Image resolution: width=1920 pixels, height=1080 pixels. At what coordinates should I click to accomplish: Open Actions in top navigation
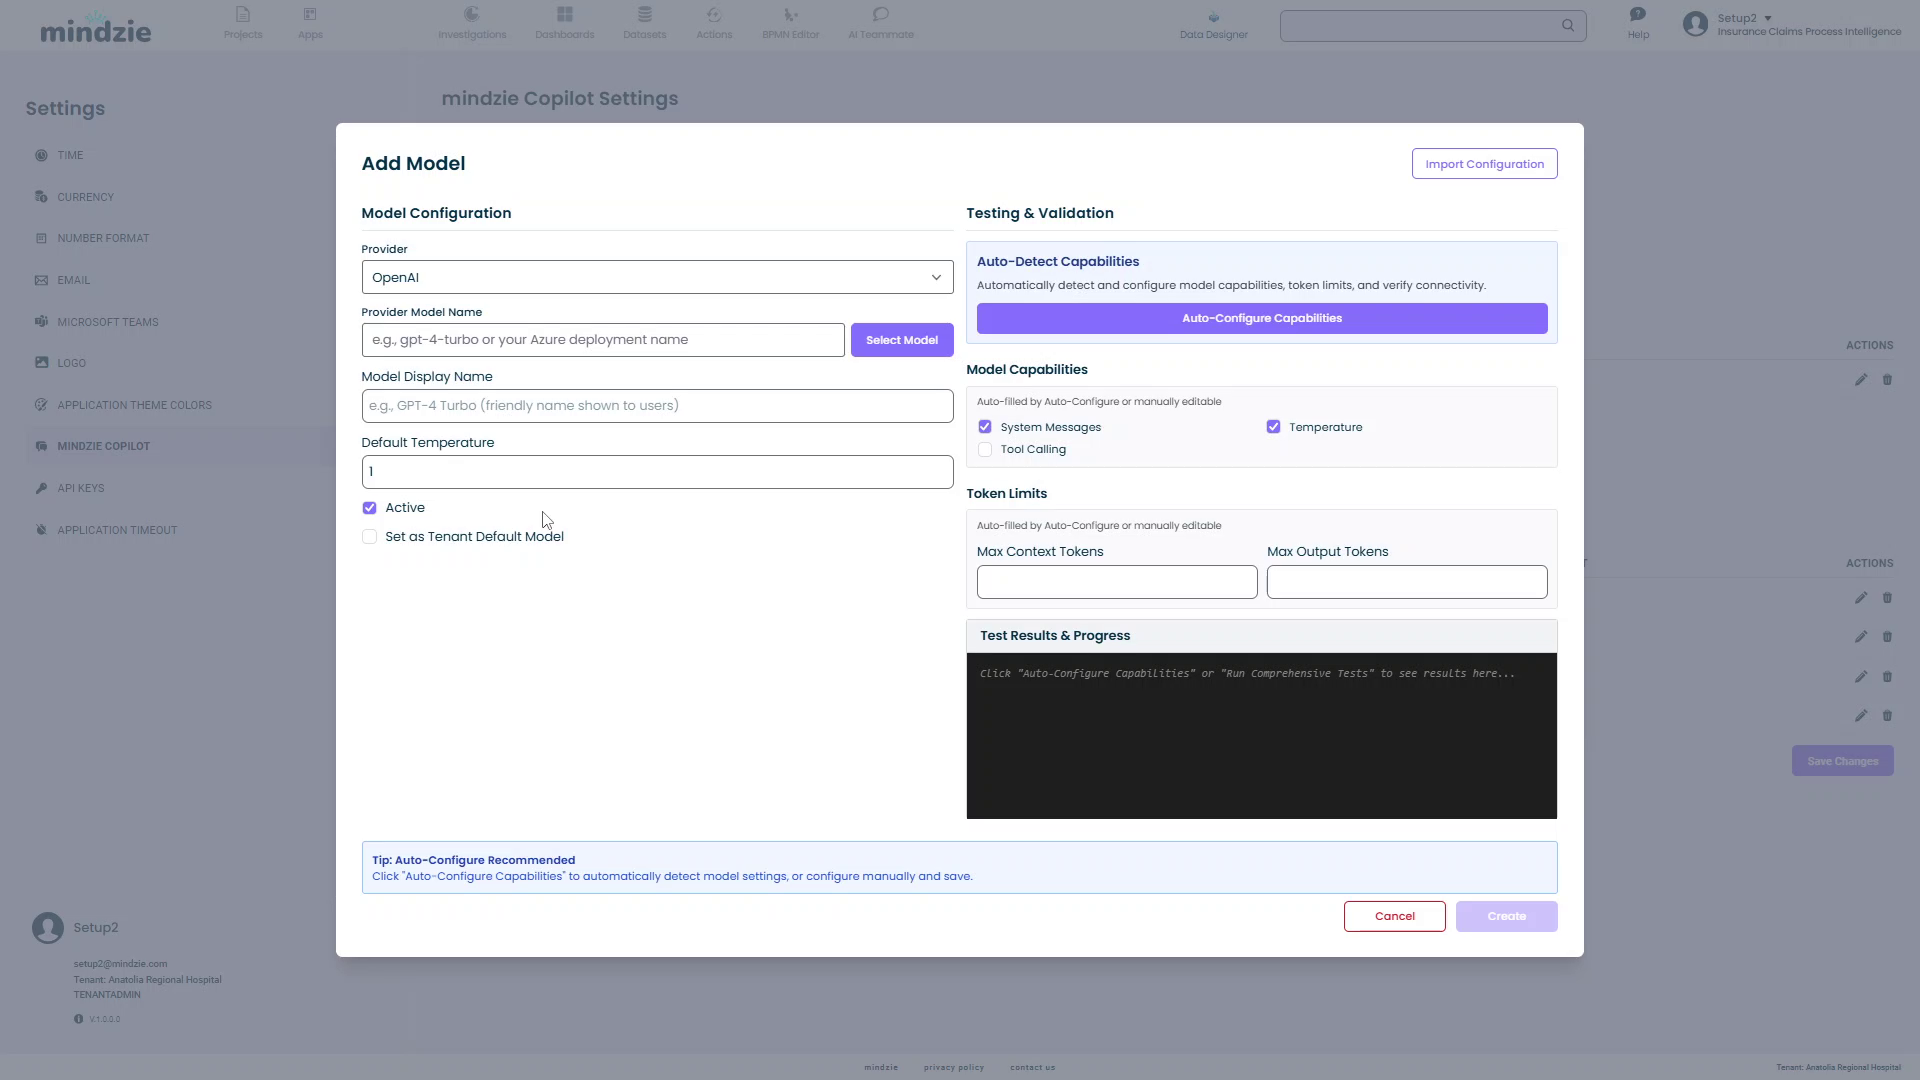[714, 23]
